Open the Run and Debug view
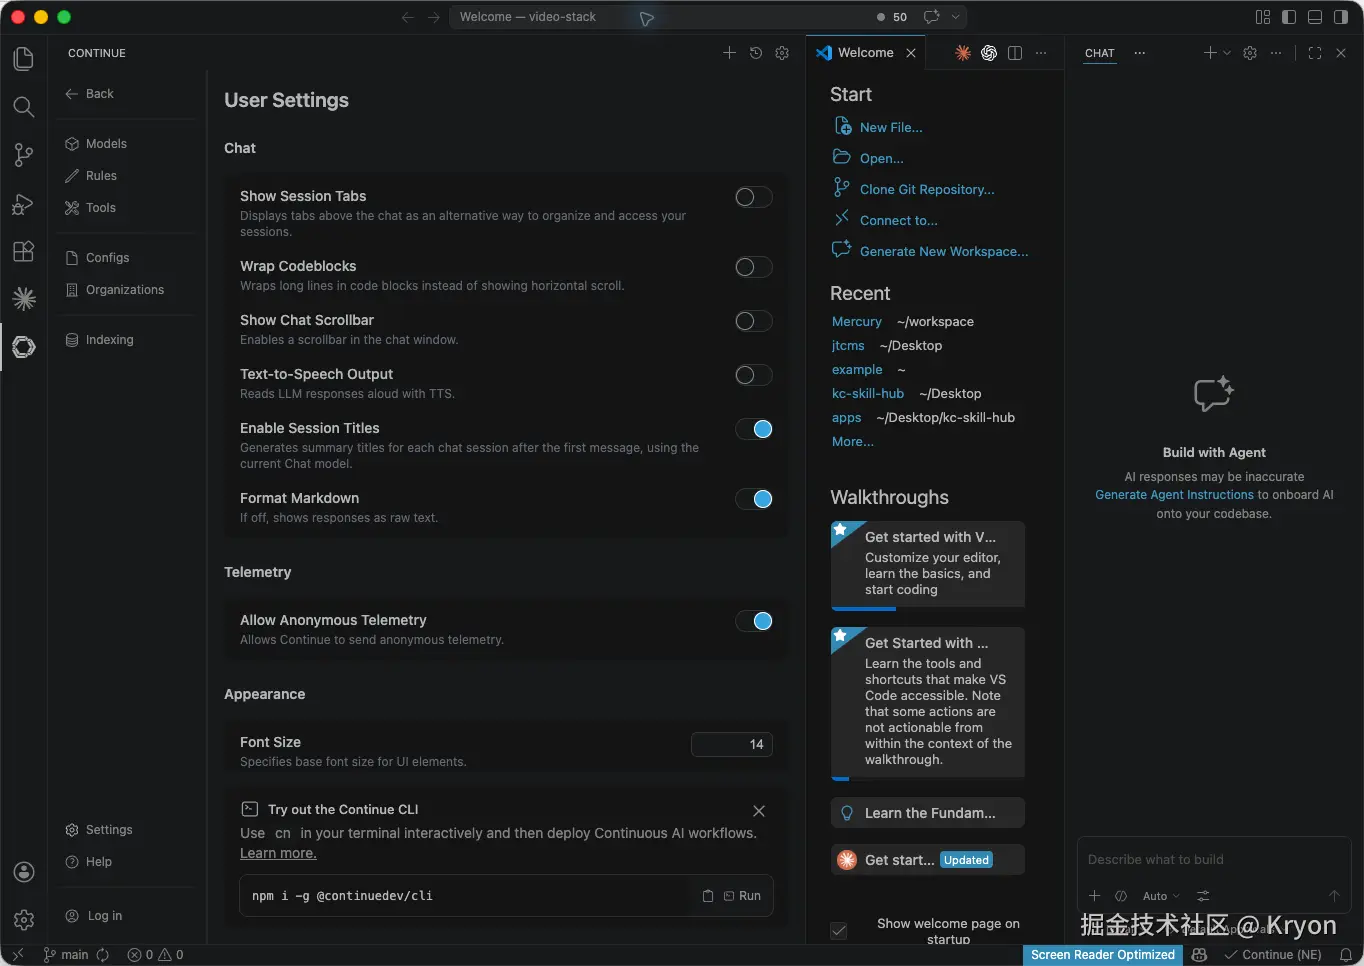 [x=24, y=204]
